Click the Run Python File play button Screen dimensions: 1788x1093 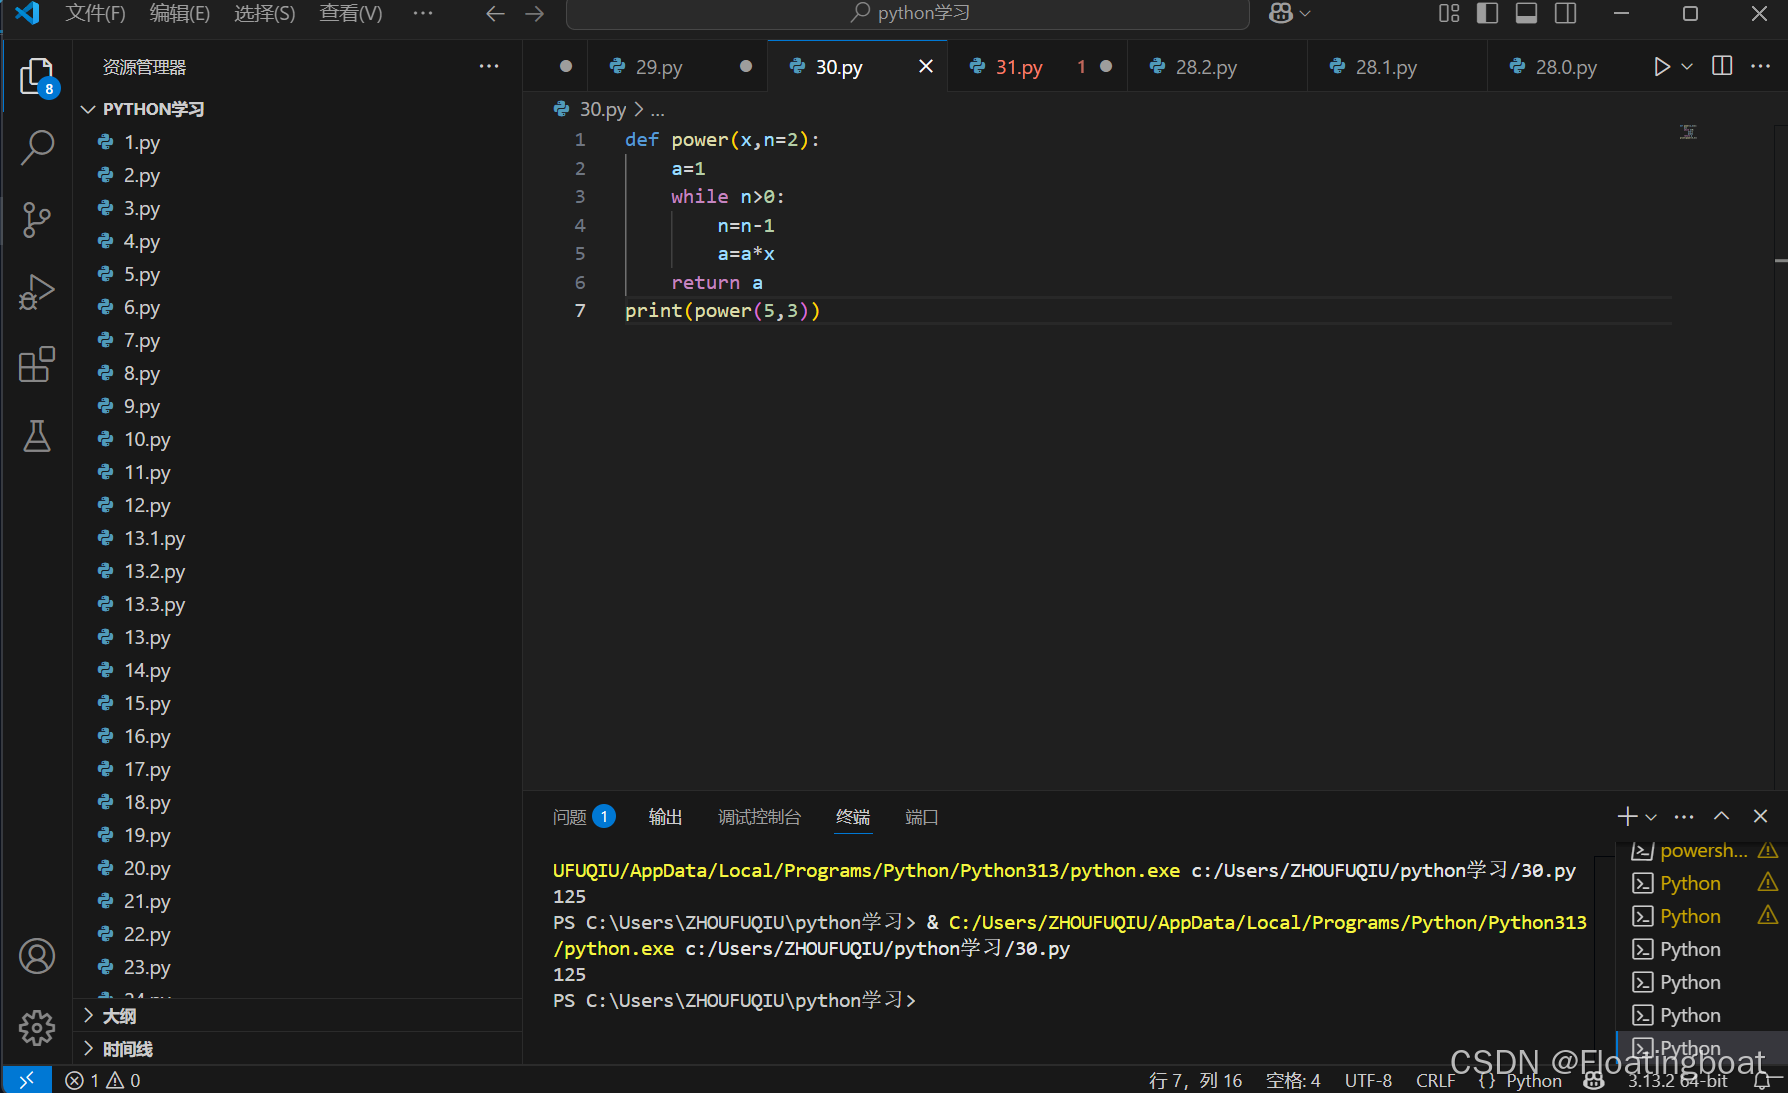[x=1661, y=67]
